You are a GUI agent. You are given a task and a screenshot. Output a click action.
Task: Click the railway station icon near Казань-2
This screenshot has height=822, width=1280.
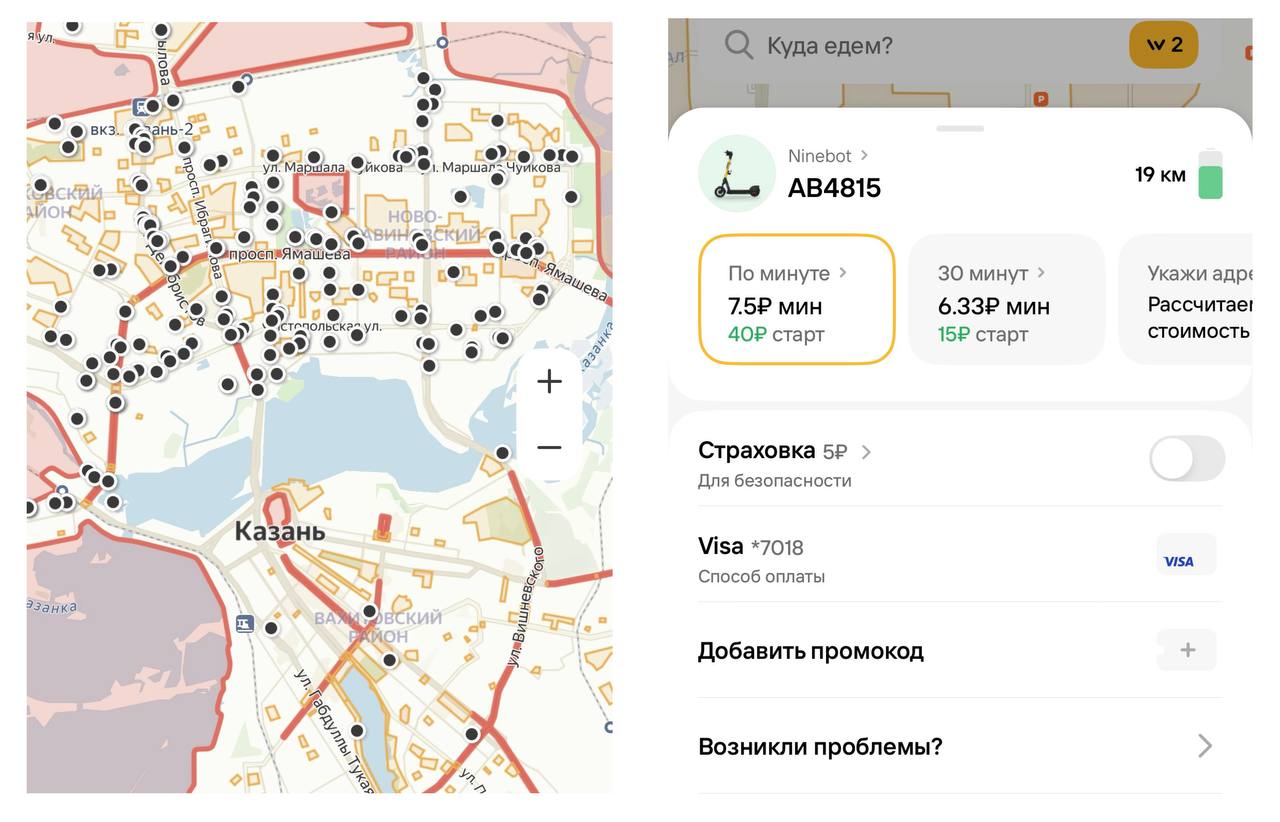[x=139, y=106]
